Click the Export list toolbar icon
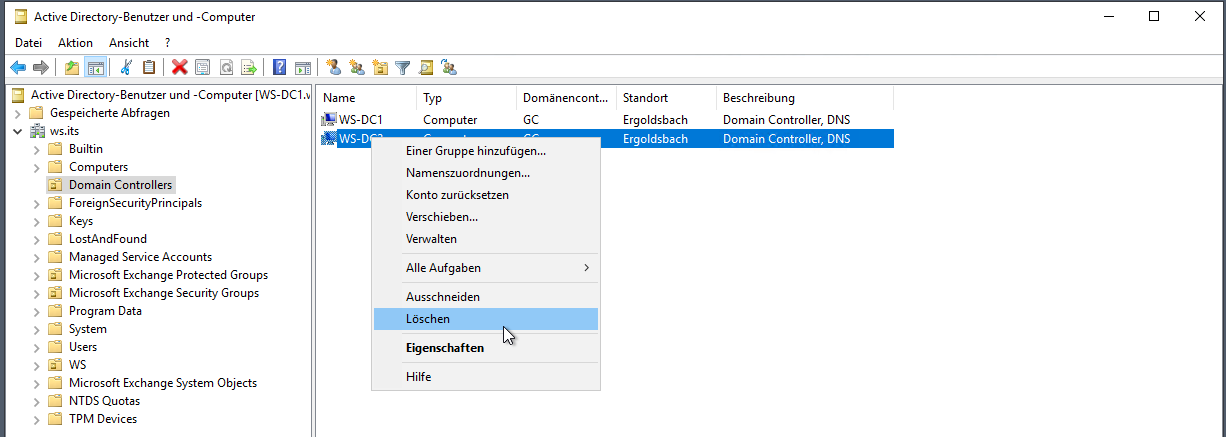This screenshot has width=1226, height=437. (x=249, y=67)
